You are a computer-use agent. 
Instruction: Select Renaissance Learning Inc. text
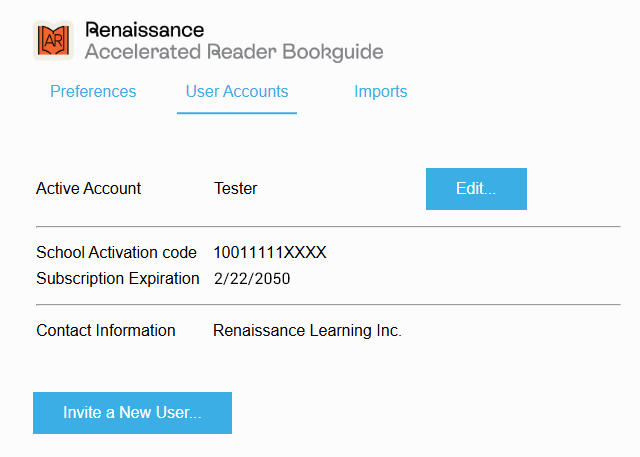(x=307, y=330)
